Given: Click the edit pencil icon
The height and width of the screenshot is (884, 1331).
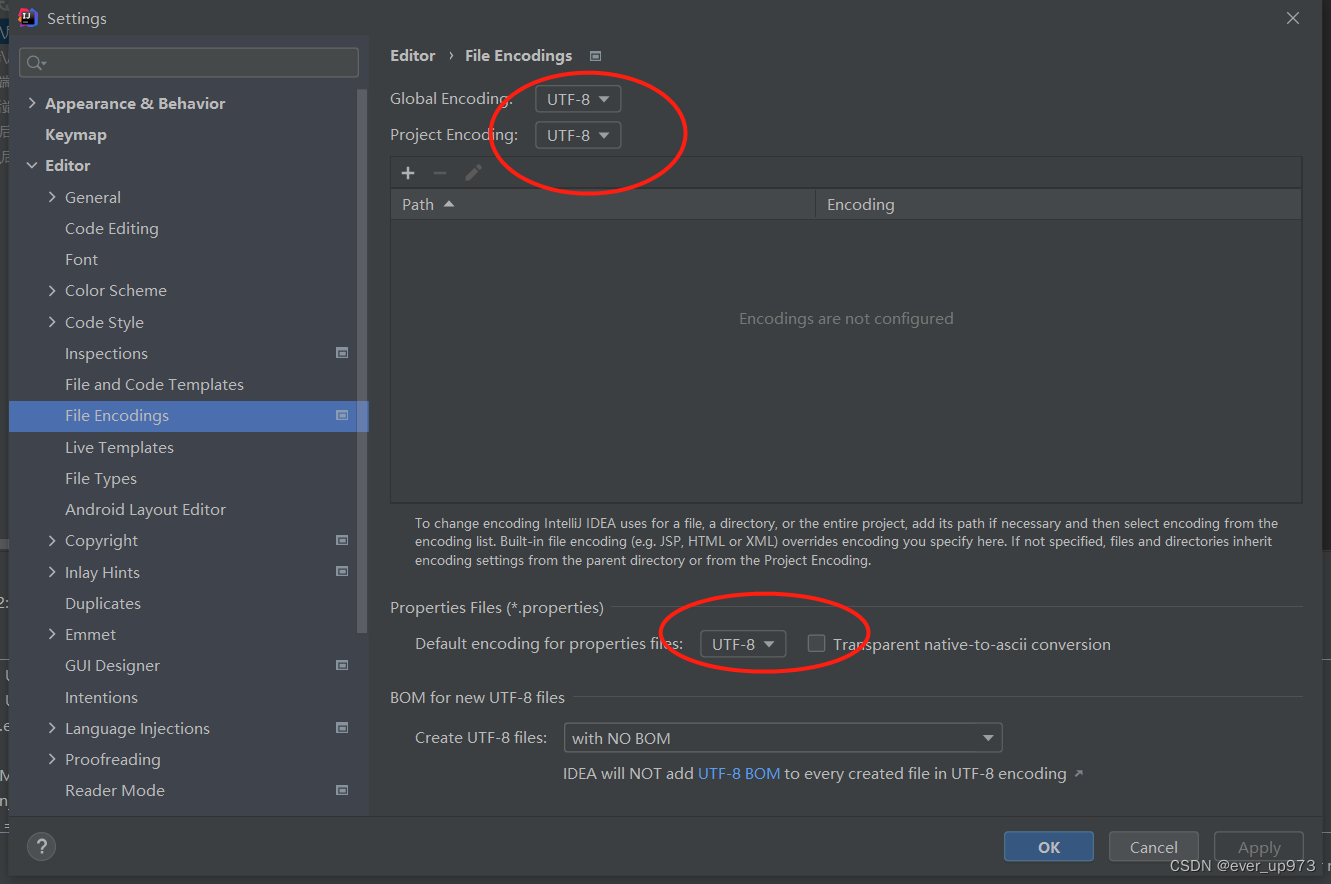Looking at the screenshot, I should click(473, 173).
